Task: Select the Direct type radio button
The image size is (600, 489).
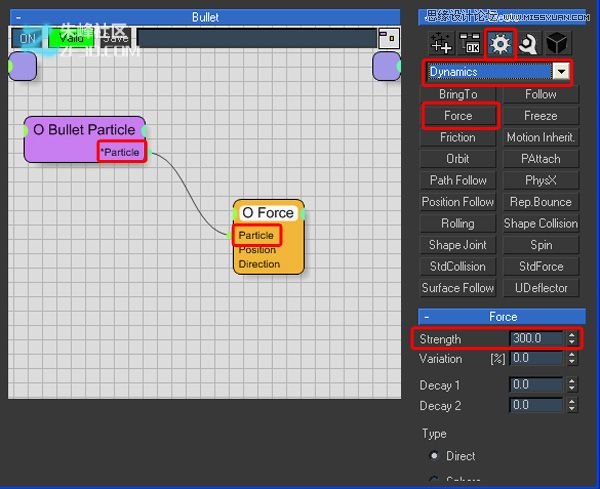Action: point(434,456)
